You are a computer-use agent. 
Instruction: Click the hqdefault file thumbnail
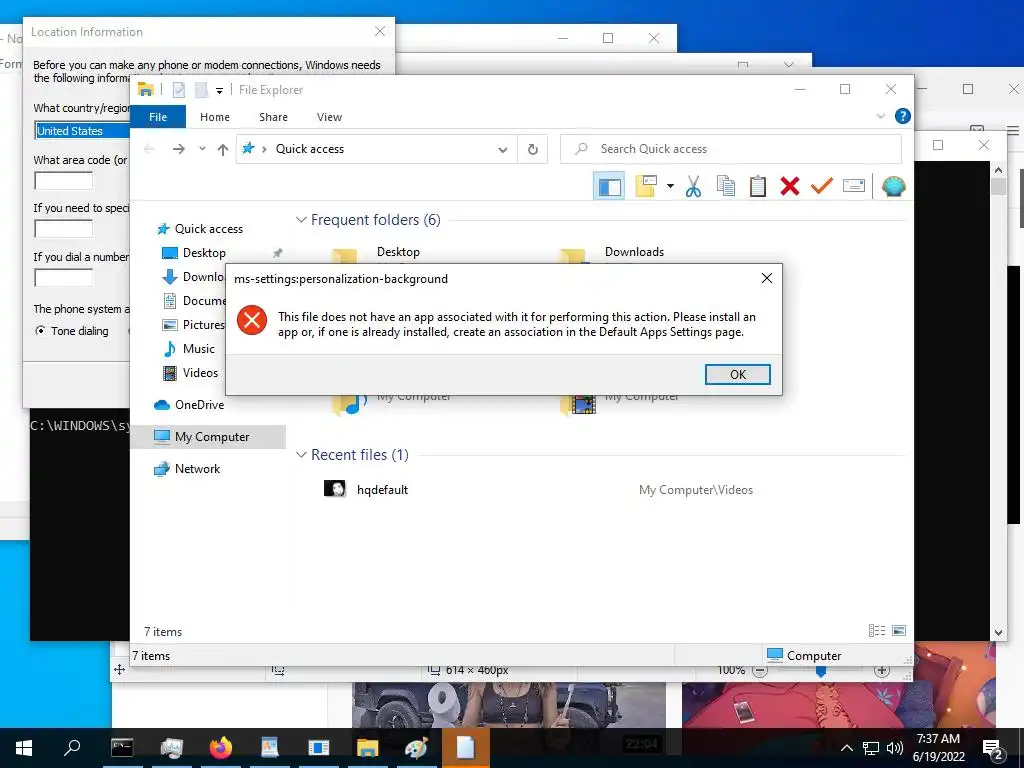point(334,488)
